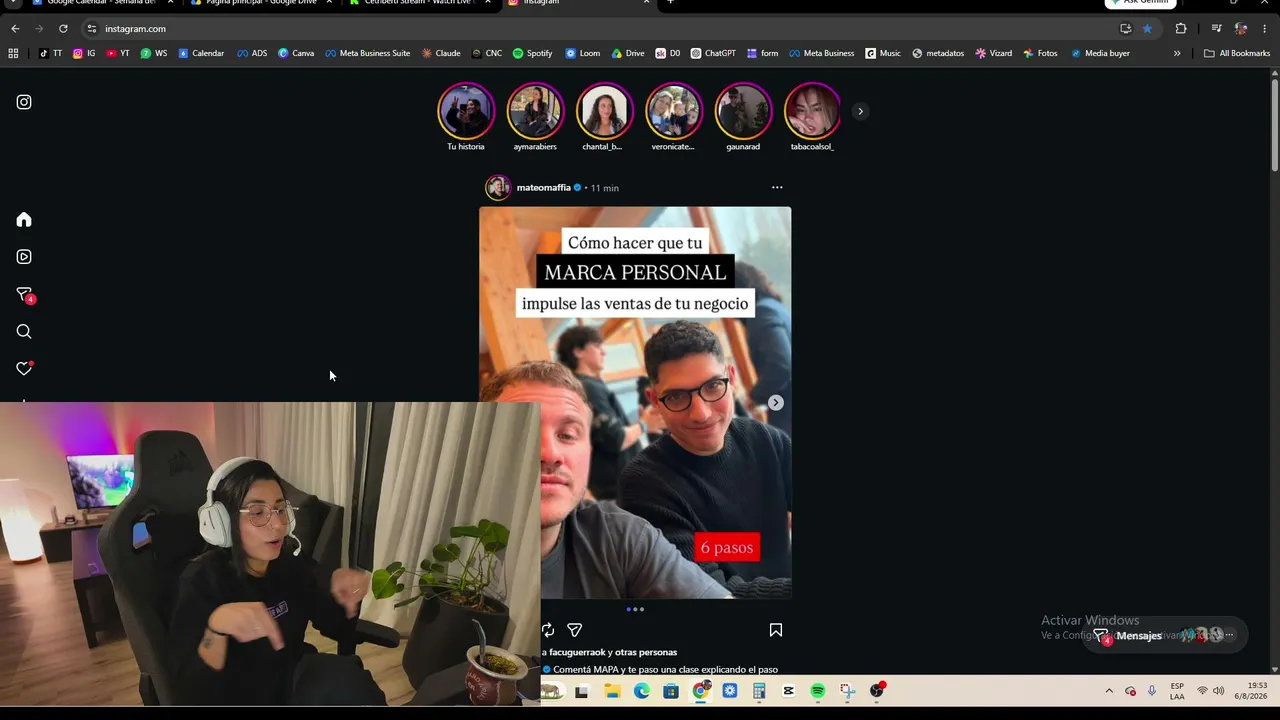Viewport: 1280px width, 720px height.
Task: Open Microsoft Edge from the taskbar
Action: click(641, 691)
